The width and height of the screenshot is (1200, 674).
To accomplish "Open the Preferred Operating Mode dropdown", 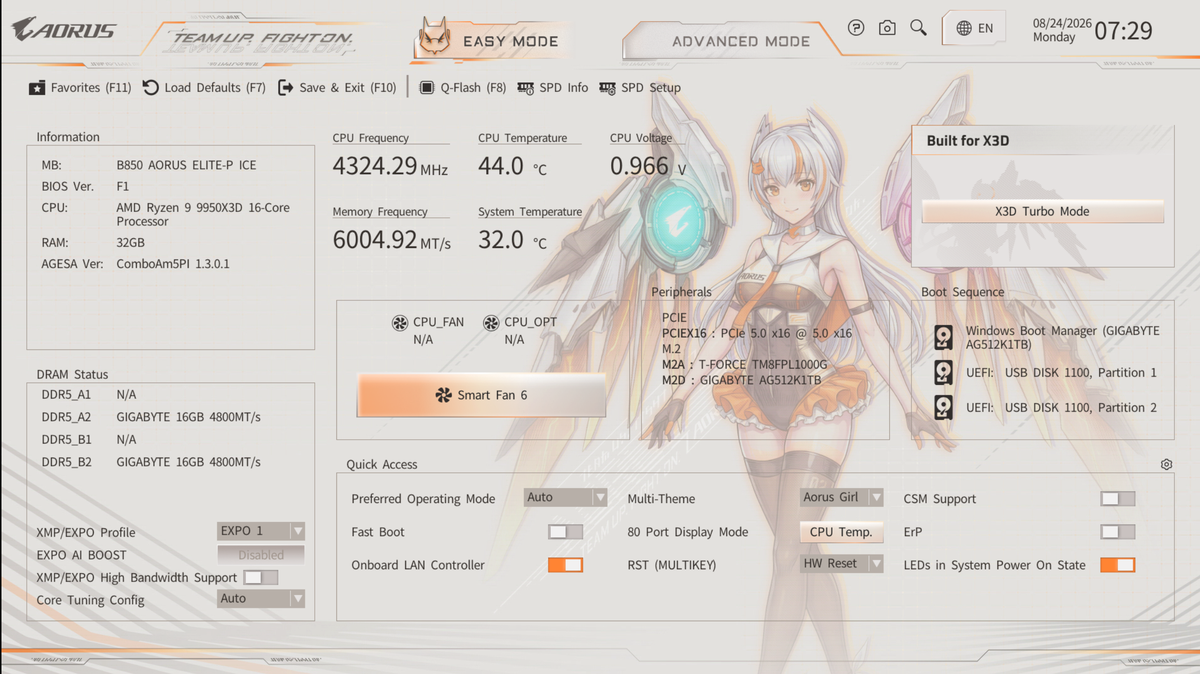I will click(566, 497).
